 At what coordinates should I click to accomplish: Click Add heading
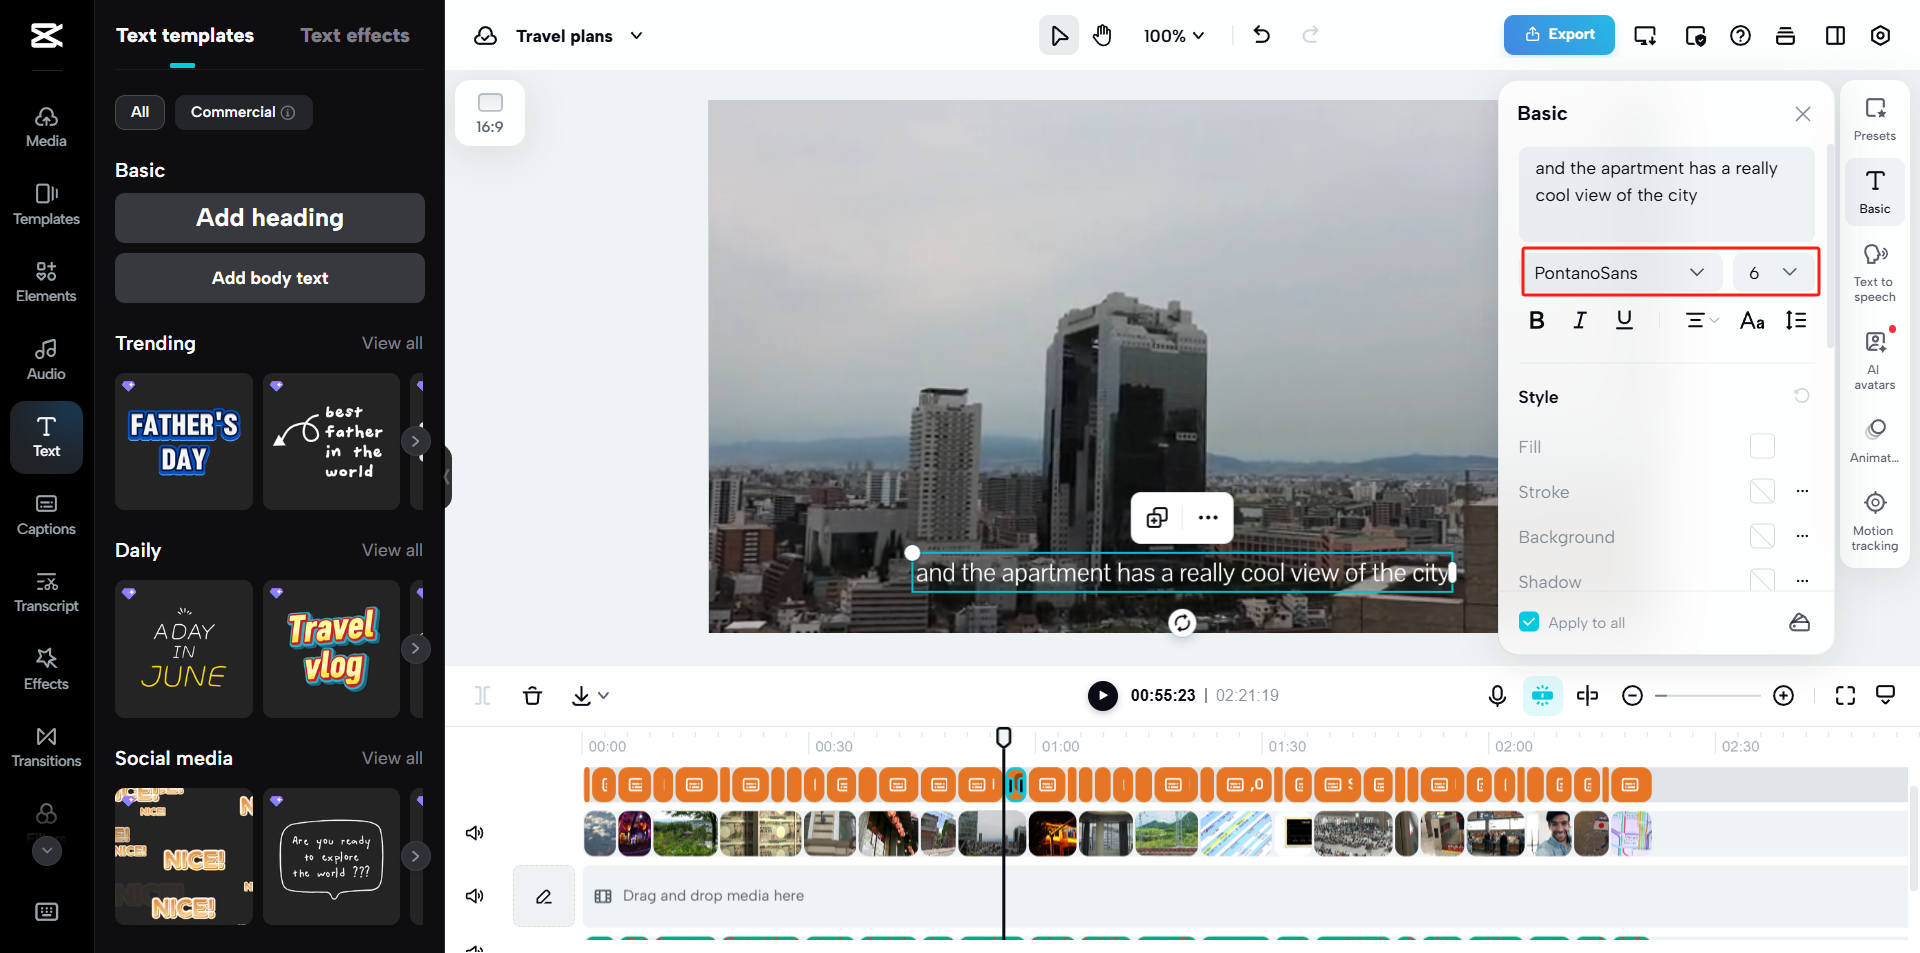270,218
